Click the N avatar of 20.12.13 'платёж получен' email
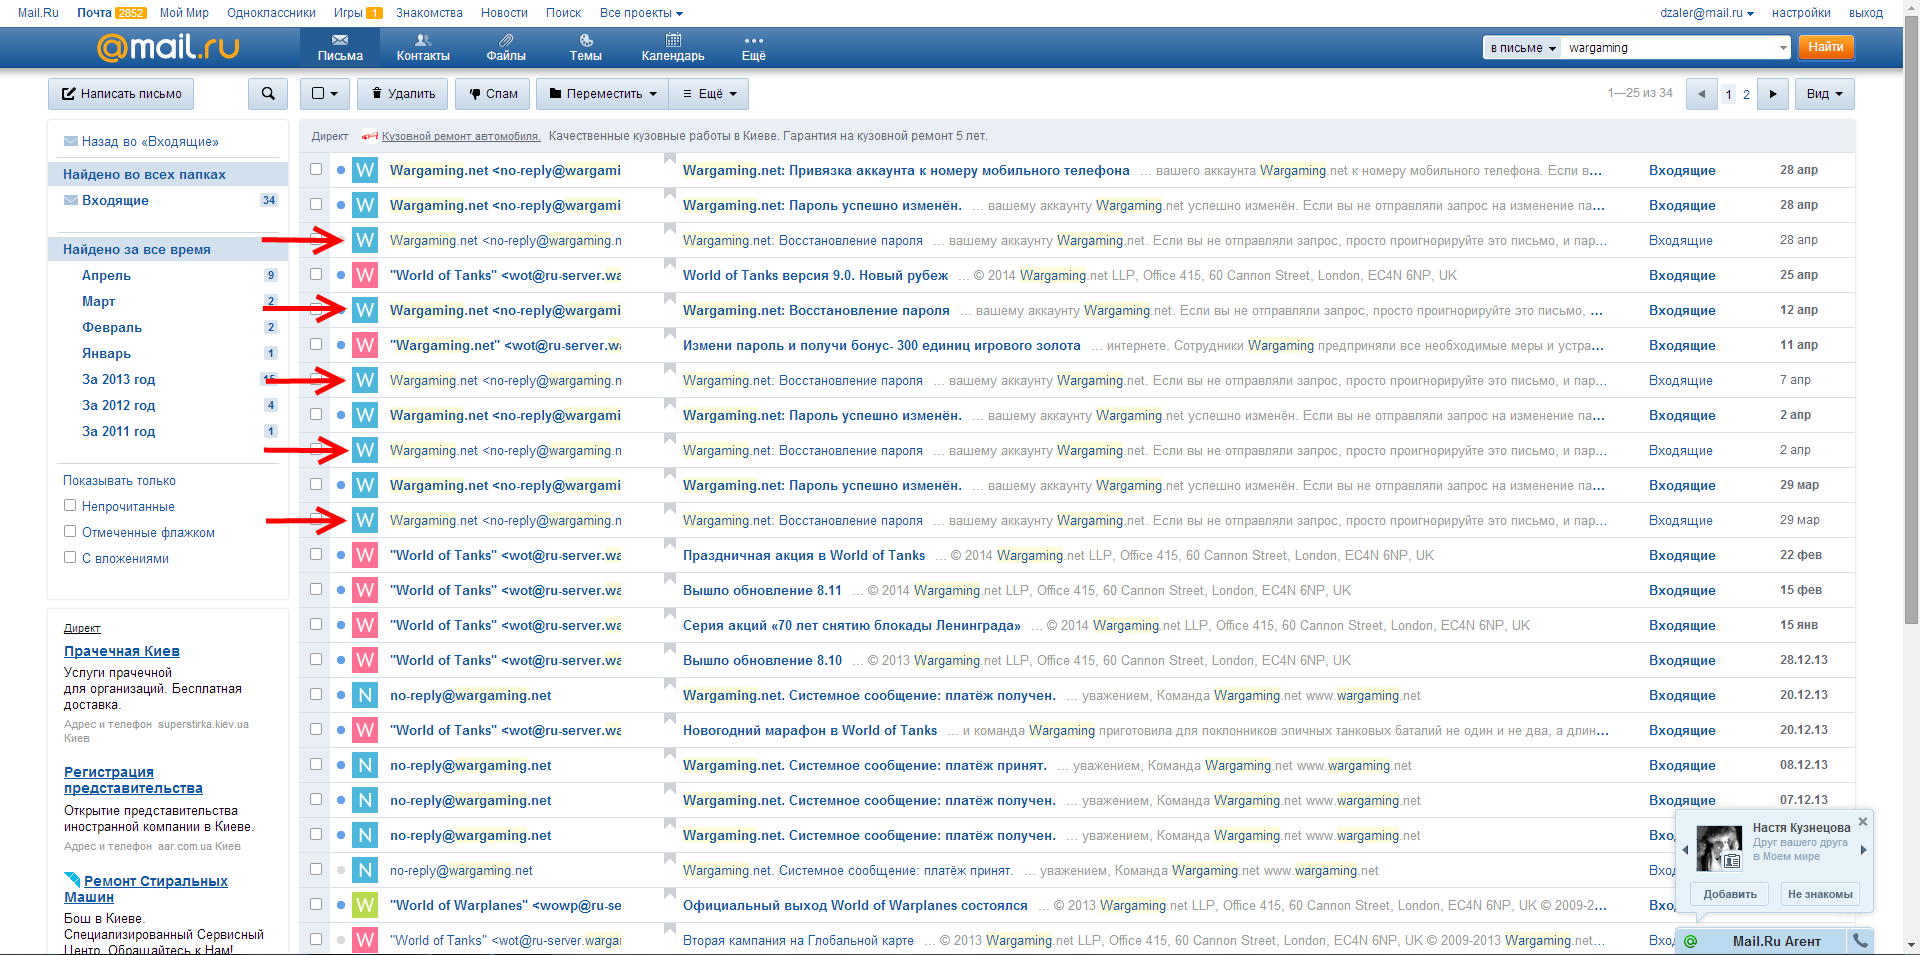 point(365,695)
